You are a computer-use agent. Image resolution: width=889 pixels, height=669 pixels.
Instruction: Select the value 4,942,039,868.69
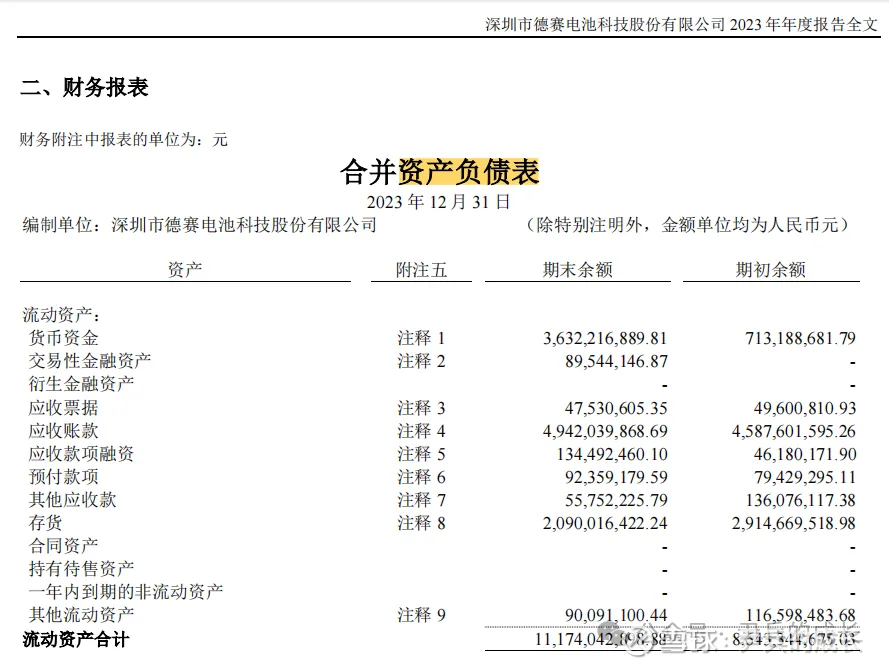click(605, 431)
